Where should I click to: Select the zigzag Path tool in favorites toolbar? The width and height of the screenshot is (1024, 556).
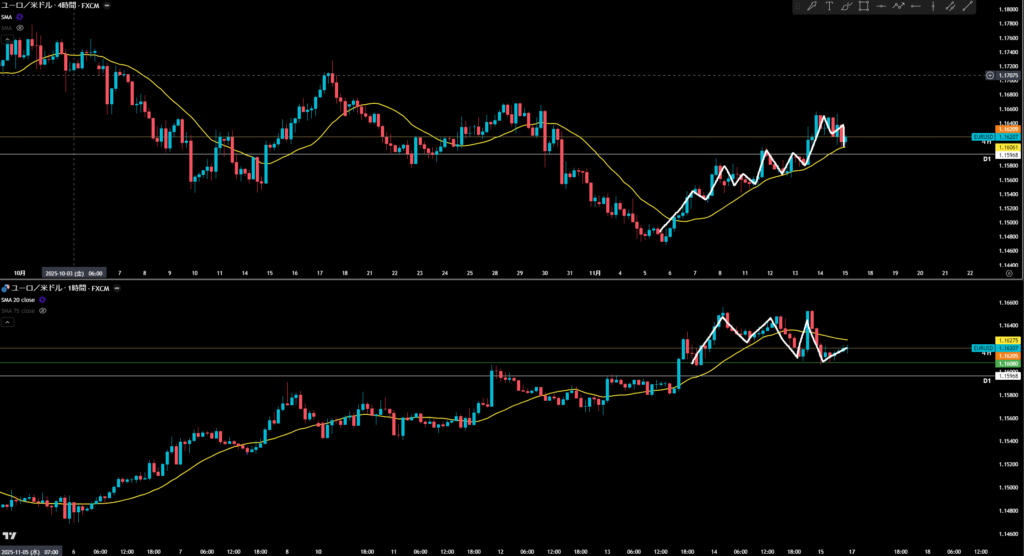(x=900, y=7)
